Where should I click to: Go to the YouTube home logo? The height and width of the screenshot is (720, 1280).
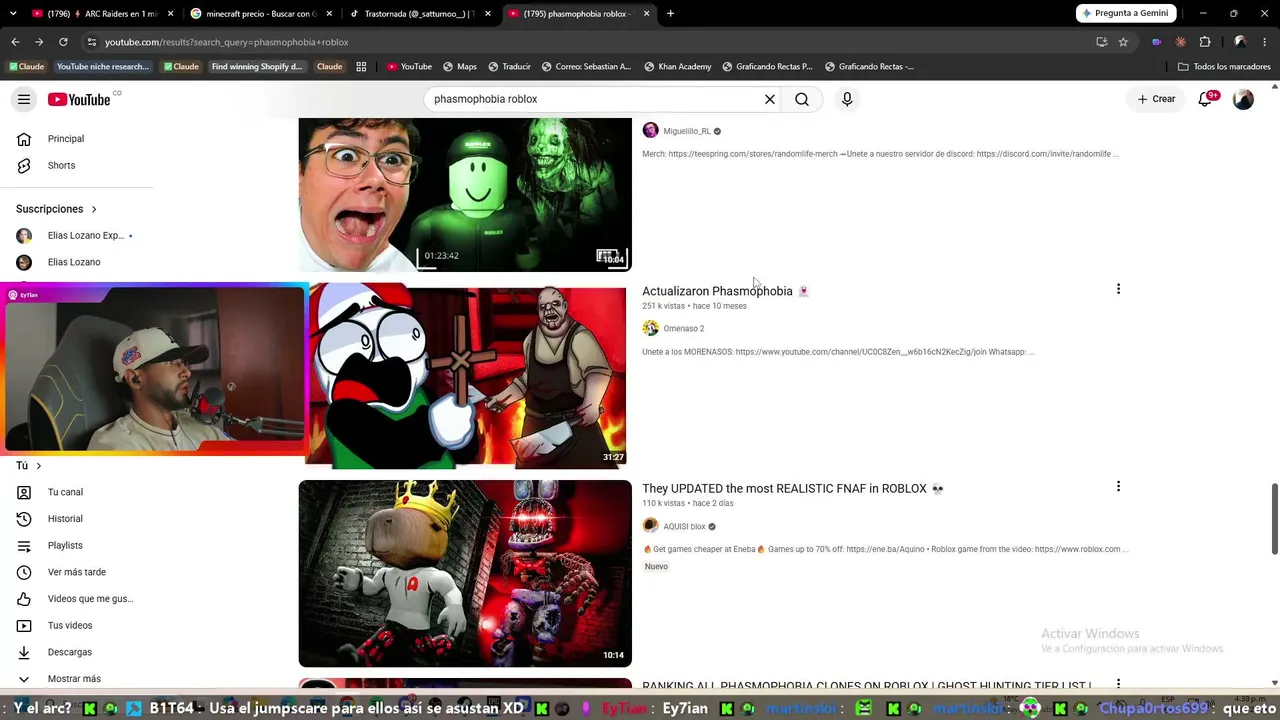[x=80, y=99]
